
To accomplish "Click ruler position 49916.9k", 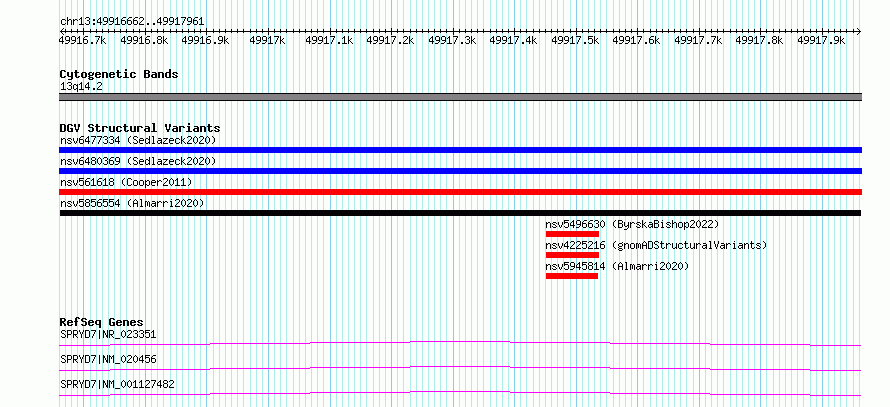I will 205,40.
